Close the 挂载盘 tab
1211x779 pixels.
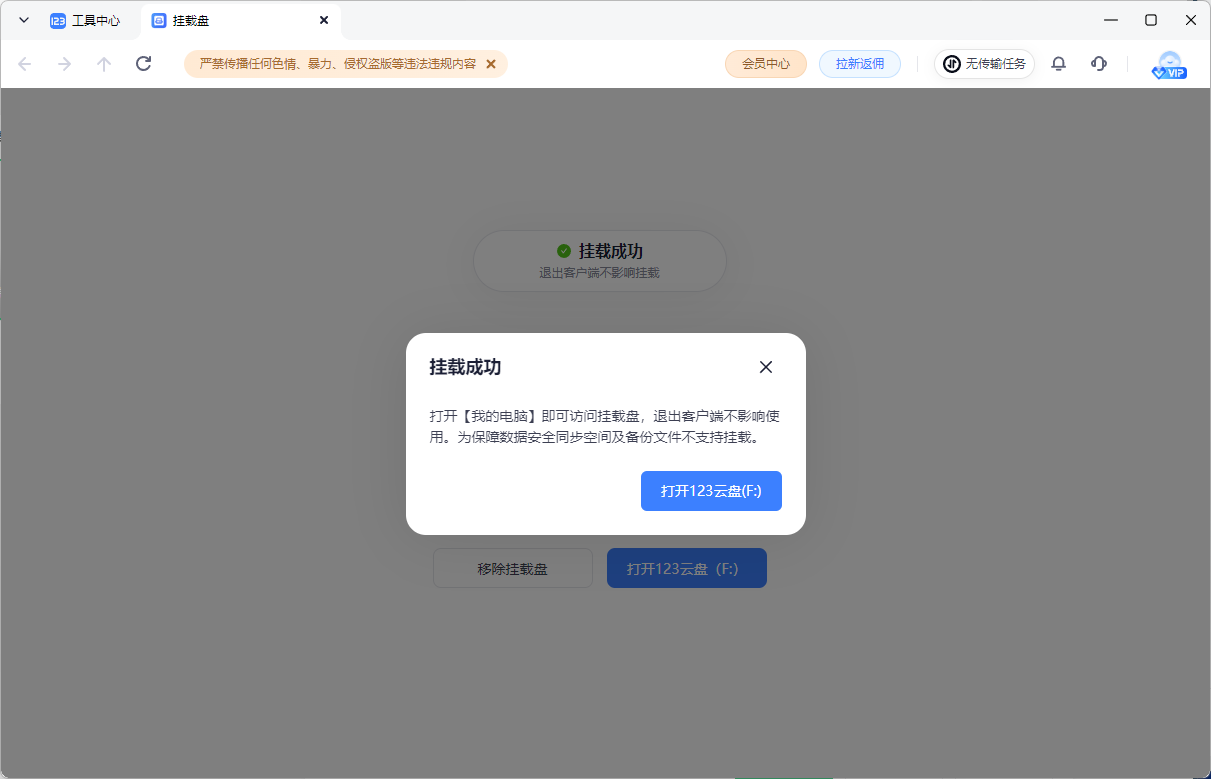click(324, 20)
